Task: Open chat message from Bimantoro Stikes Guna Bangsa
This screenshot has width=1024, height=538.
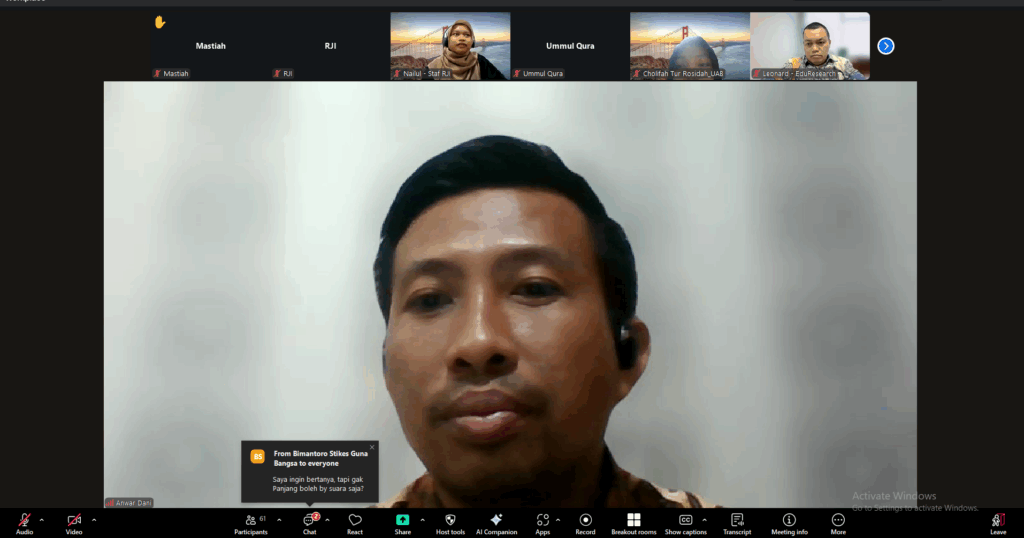Action: (x=310, y=471)
